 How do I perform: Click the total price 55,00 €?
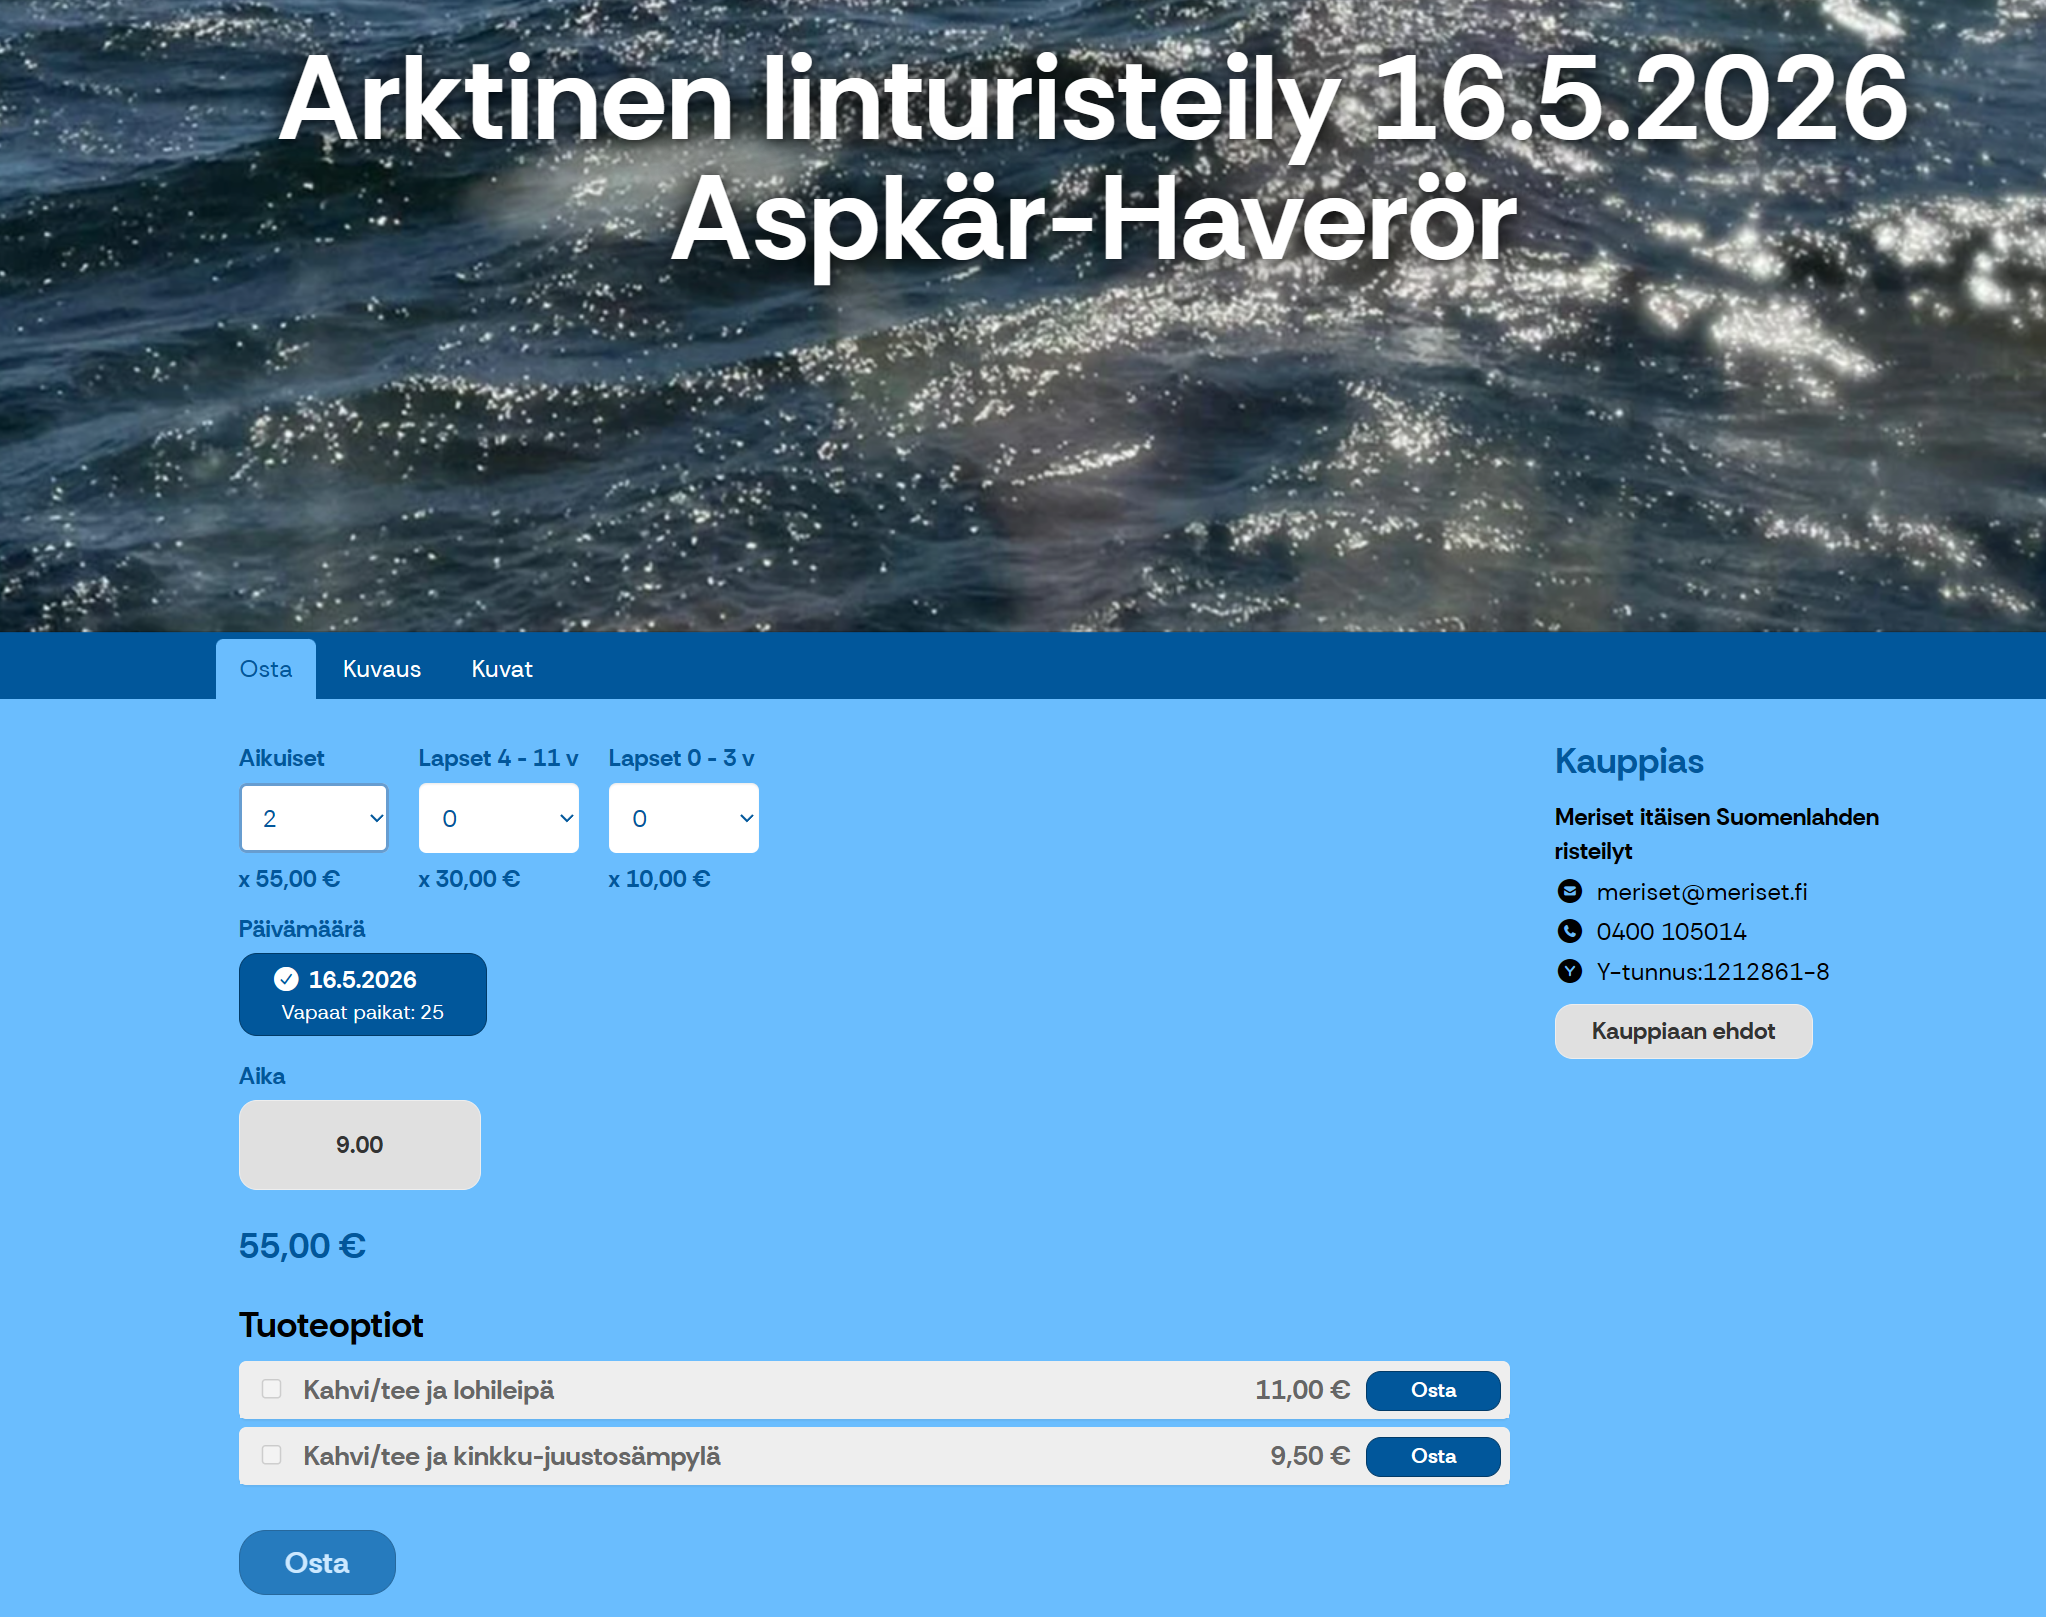coord(302,1245)
